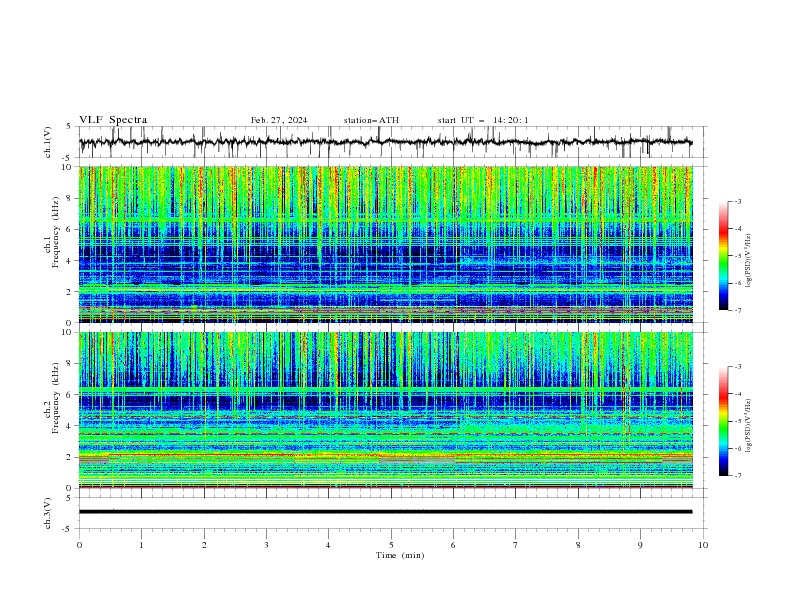Click the ch.1 waveform trace panel
792x612 pixels.
[392, 142]
